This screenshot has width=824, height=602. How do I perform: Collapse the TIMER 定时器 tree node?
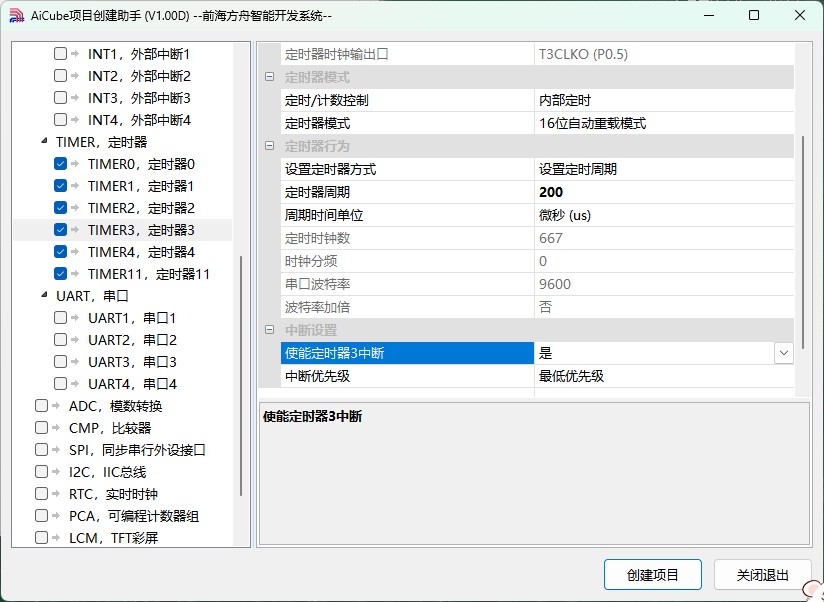(44, 142)
